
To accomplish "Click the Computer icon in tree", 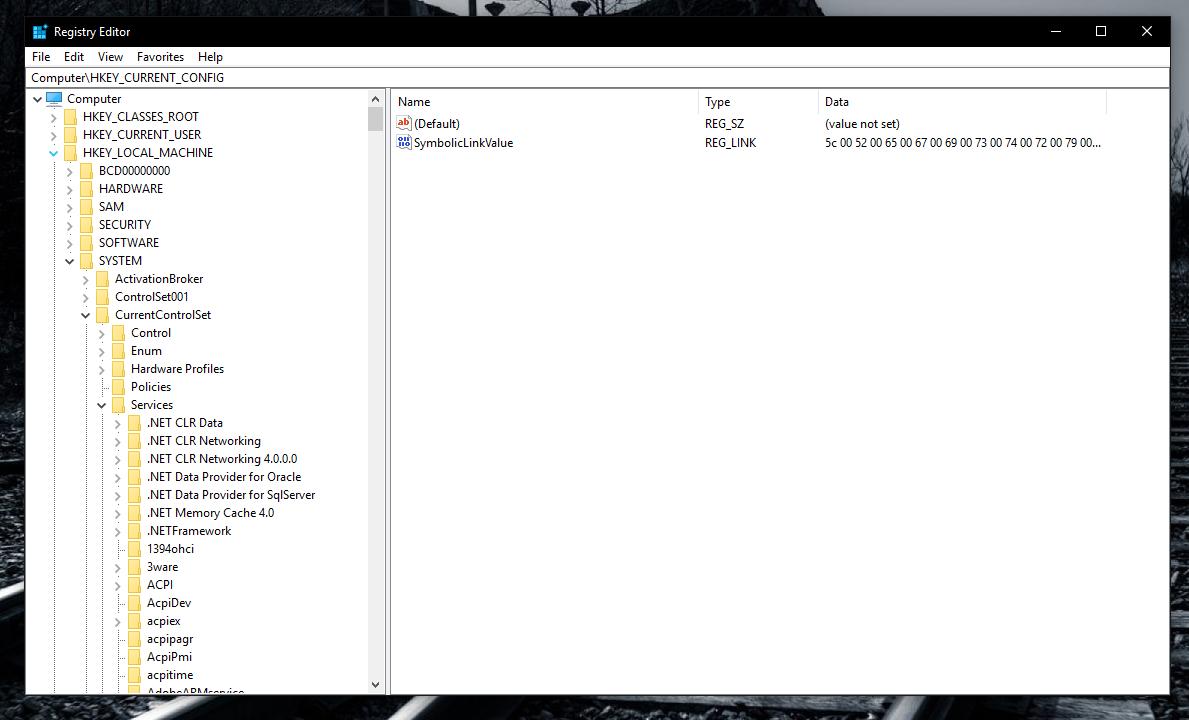I will [54, 99].
